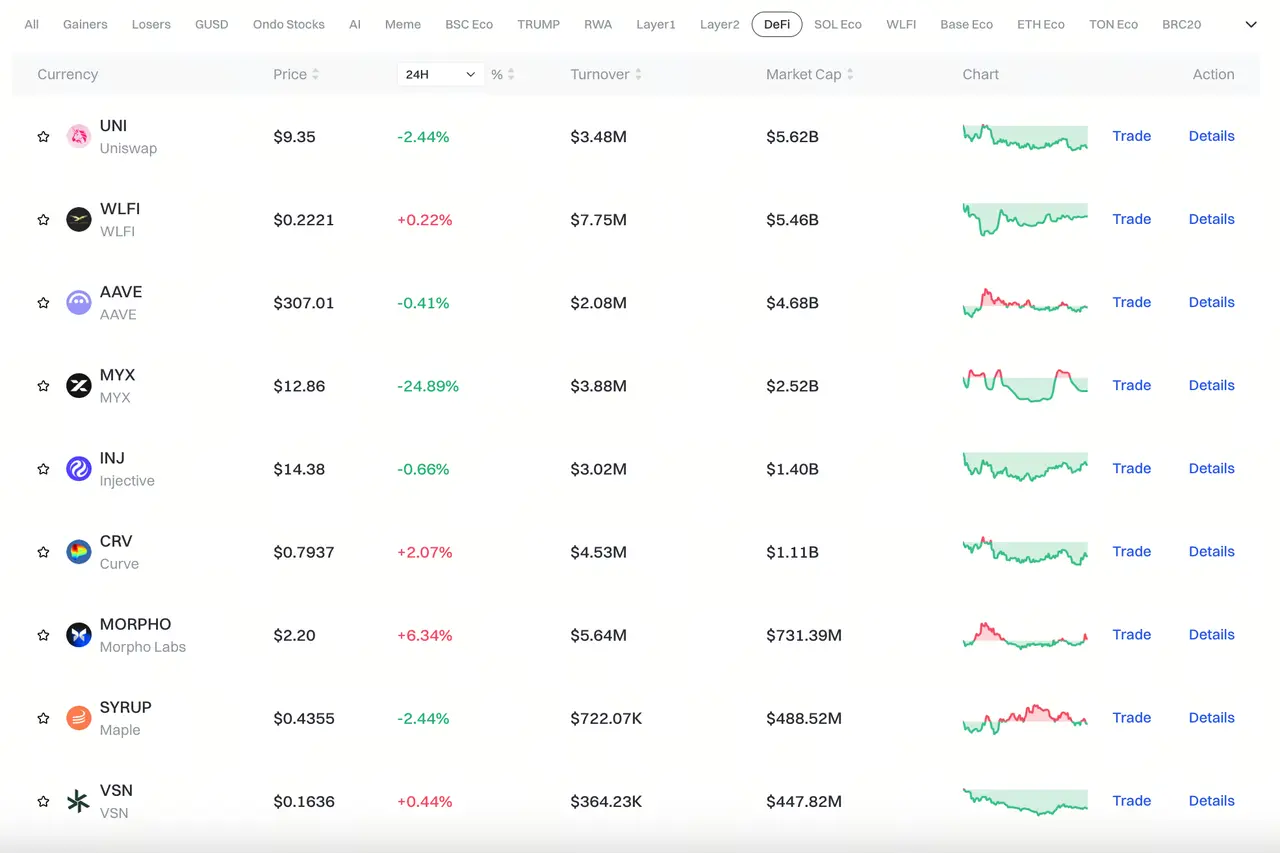Favorite INJ with the star
This screenshot has width=1280, height=853.
(43, 468)
